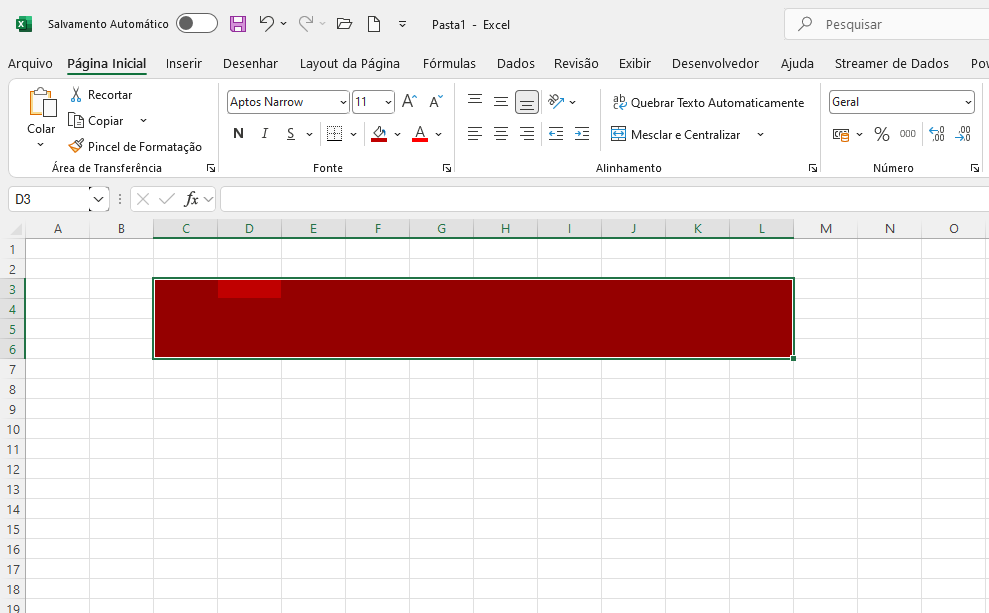Click Quebrar Texto Automaticamente button

coord(707,103)
